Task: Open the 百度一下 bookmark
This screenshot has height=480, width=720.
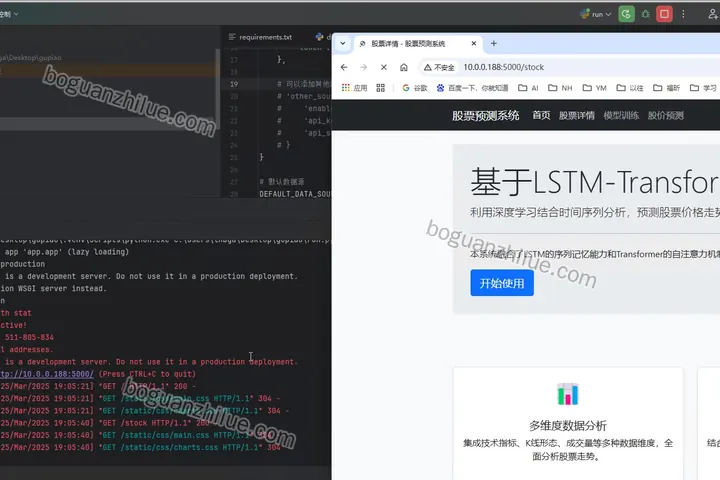Action: [x=472, y=88]
